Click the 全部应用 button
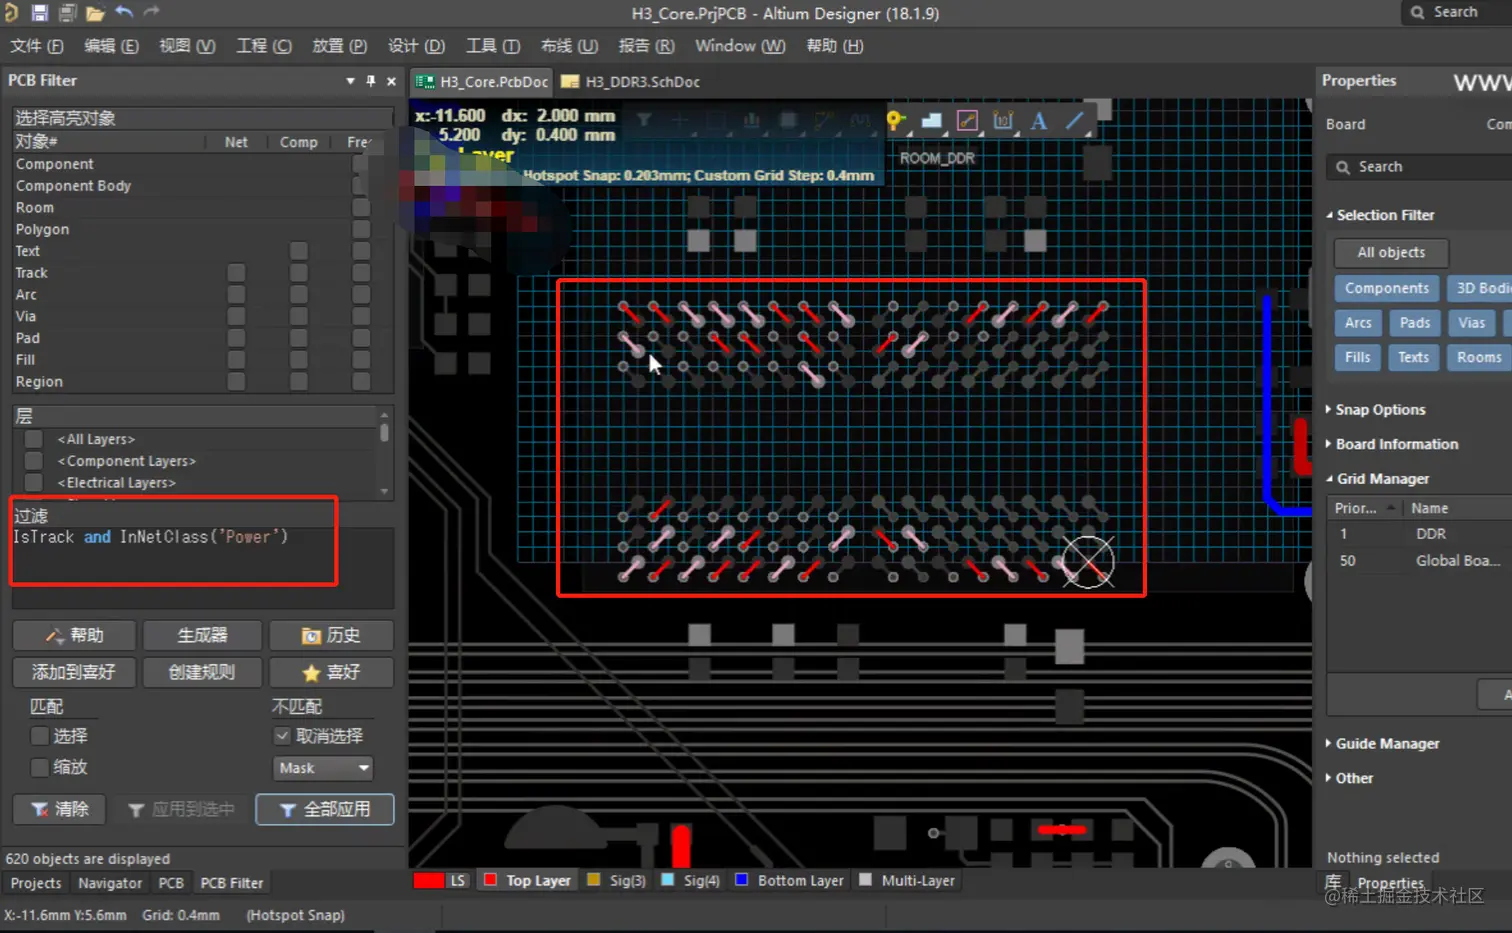This screenshot has width=1512, height=933. pyautogui.click(x=325, y=809)
